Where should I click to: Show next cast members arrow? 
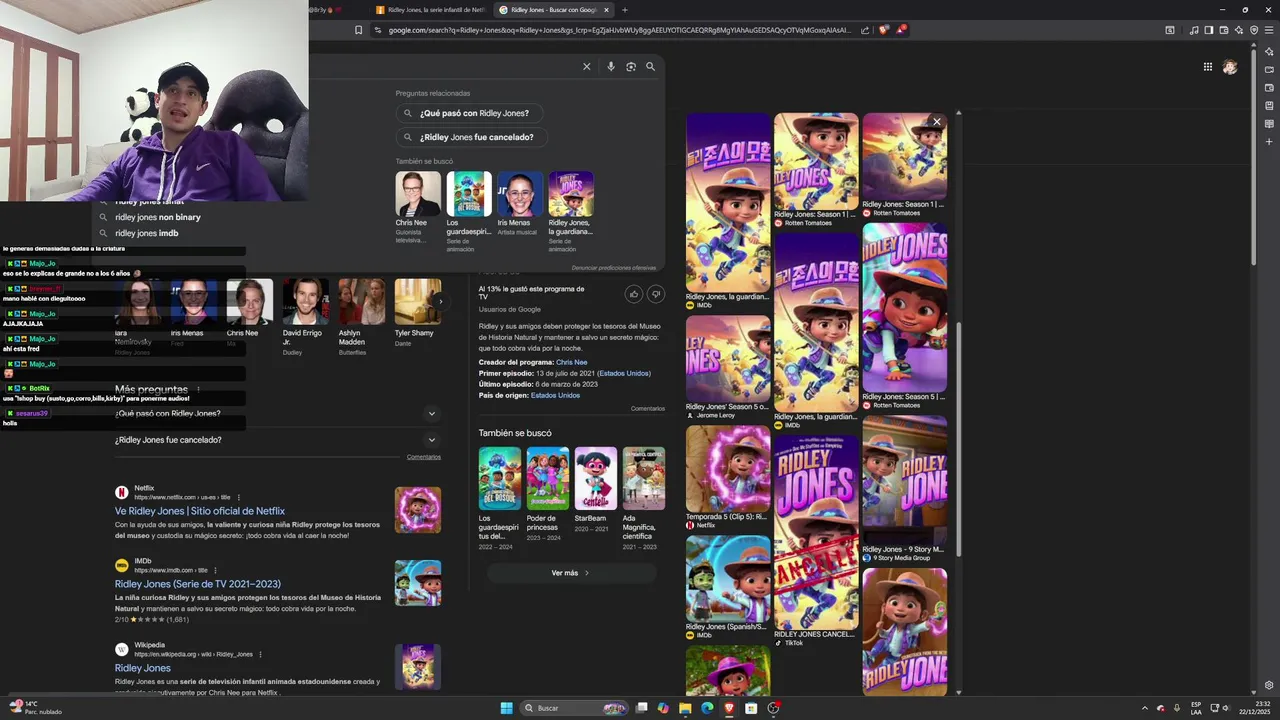439,301
